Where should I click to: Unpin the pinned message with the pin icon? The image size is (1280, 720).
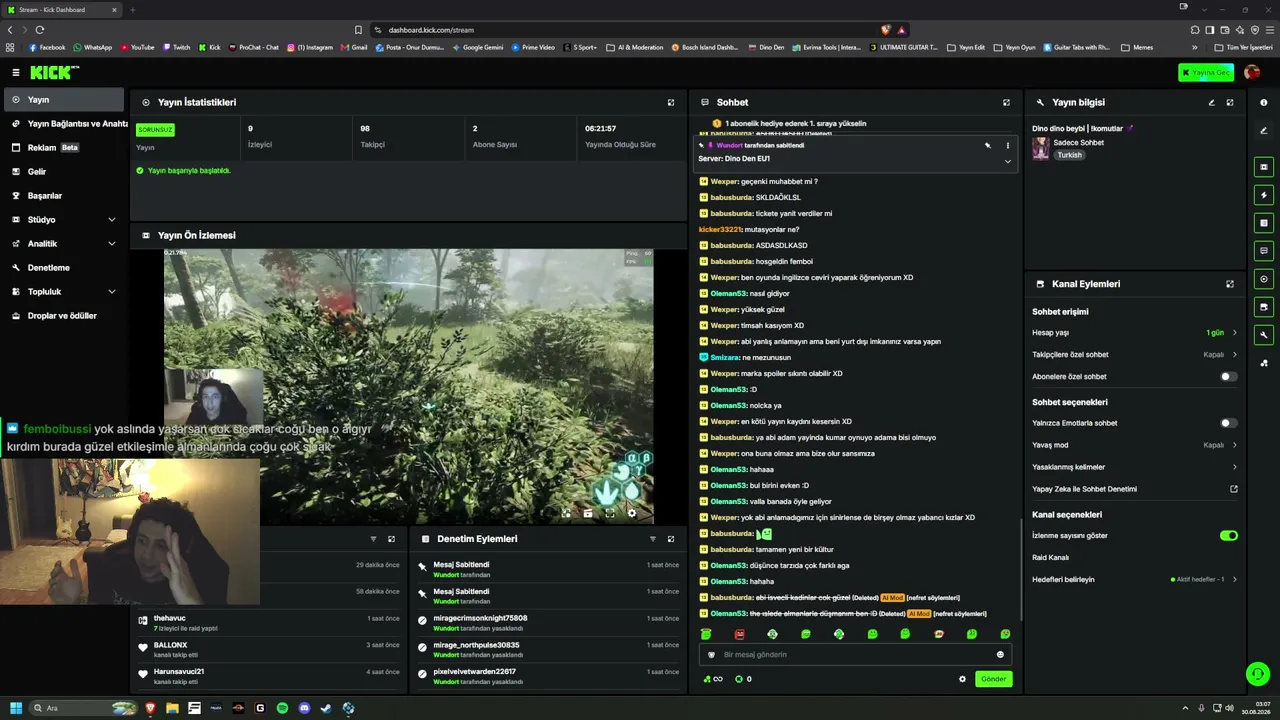tap(987, 145)
